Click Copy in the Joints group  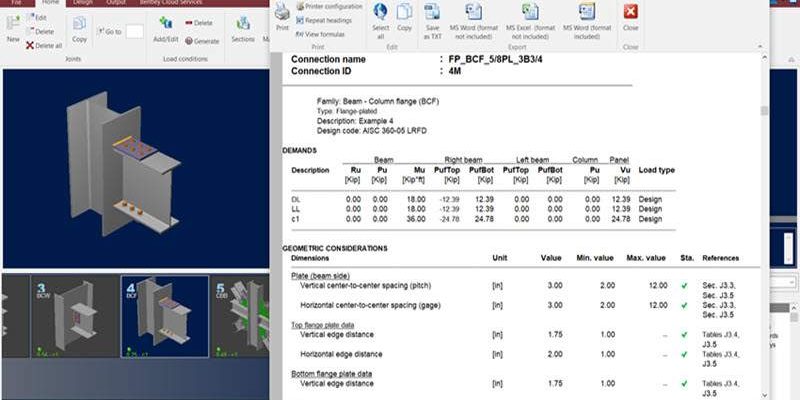point(79,29)
